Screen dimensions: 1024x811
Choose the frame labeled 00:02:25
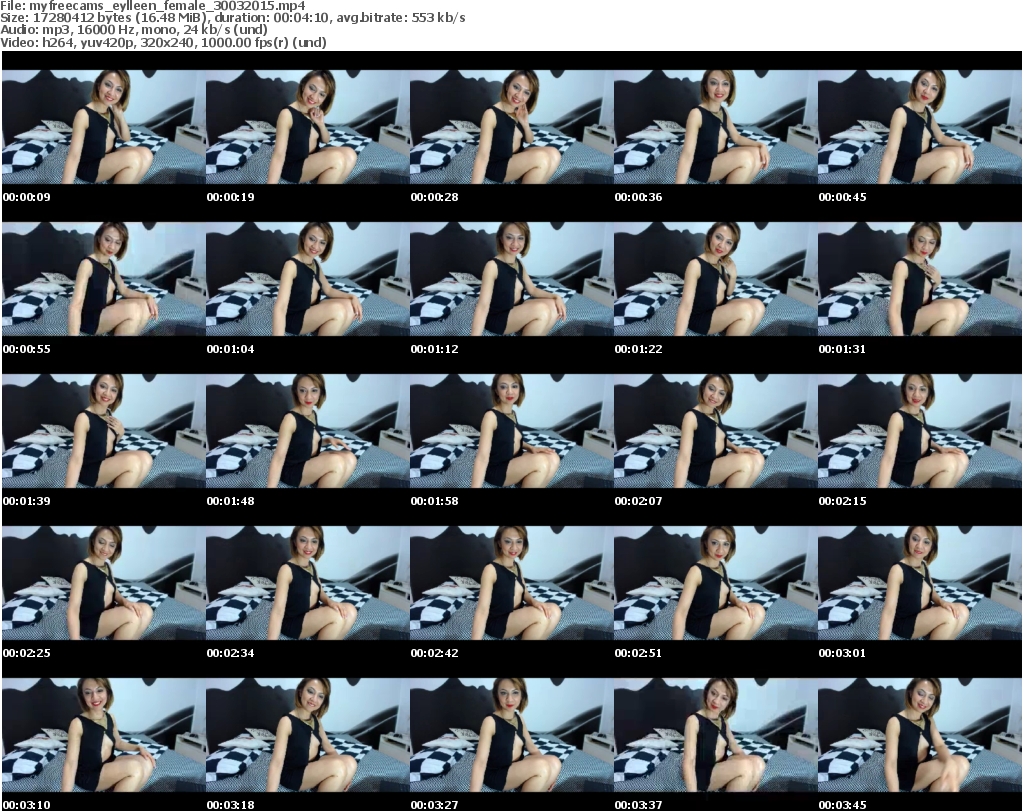click(103, 583)
